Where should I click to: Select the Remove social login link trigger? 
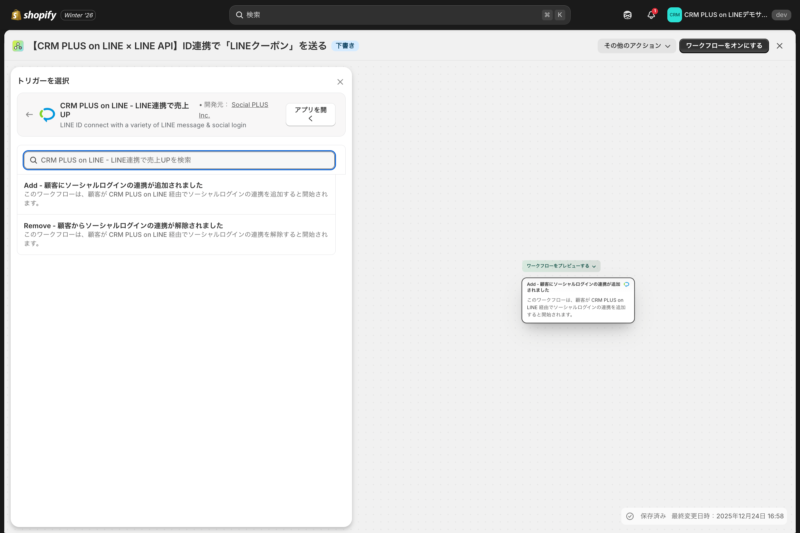click(x=176, y=234)
